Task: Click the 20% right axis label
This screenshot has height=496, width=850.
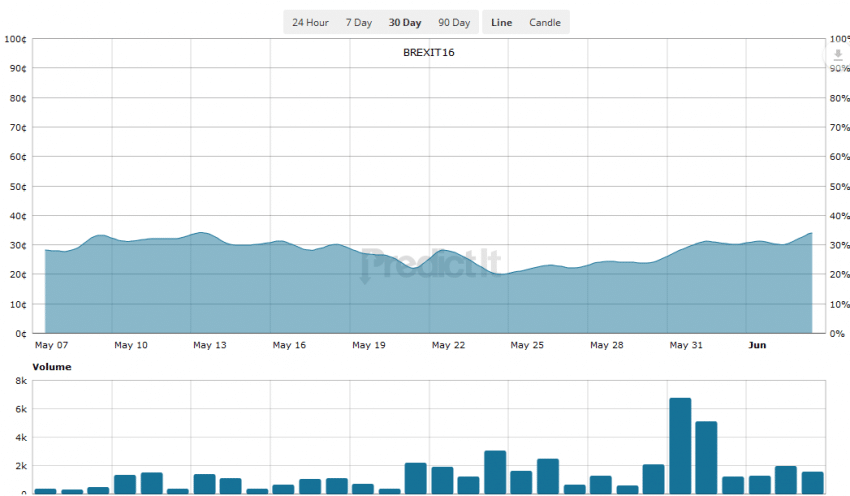Action: (839, 274)
